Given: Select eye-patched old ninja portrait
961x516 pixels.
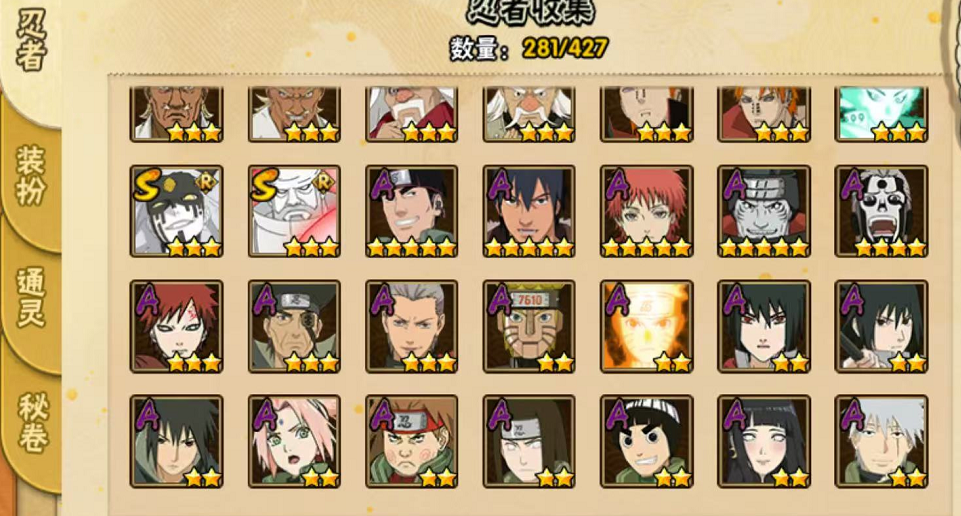Looking at the screenshot, I should click(294, 327).
